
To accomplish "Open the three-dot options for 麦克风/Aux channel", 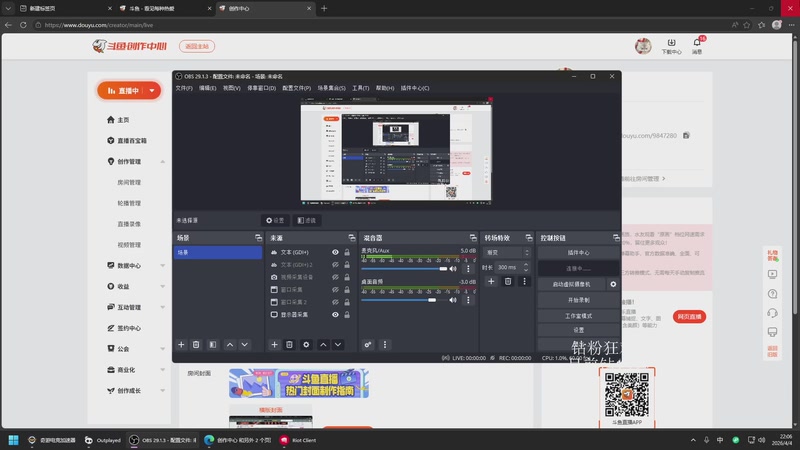I will [x=468, y=269].
